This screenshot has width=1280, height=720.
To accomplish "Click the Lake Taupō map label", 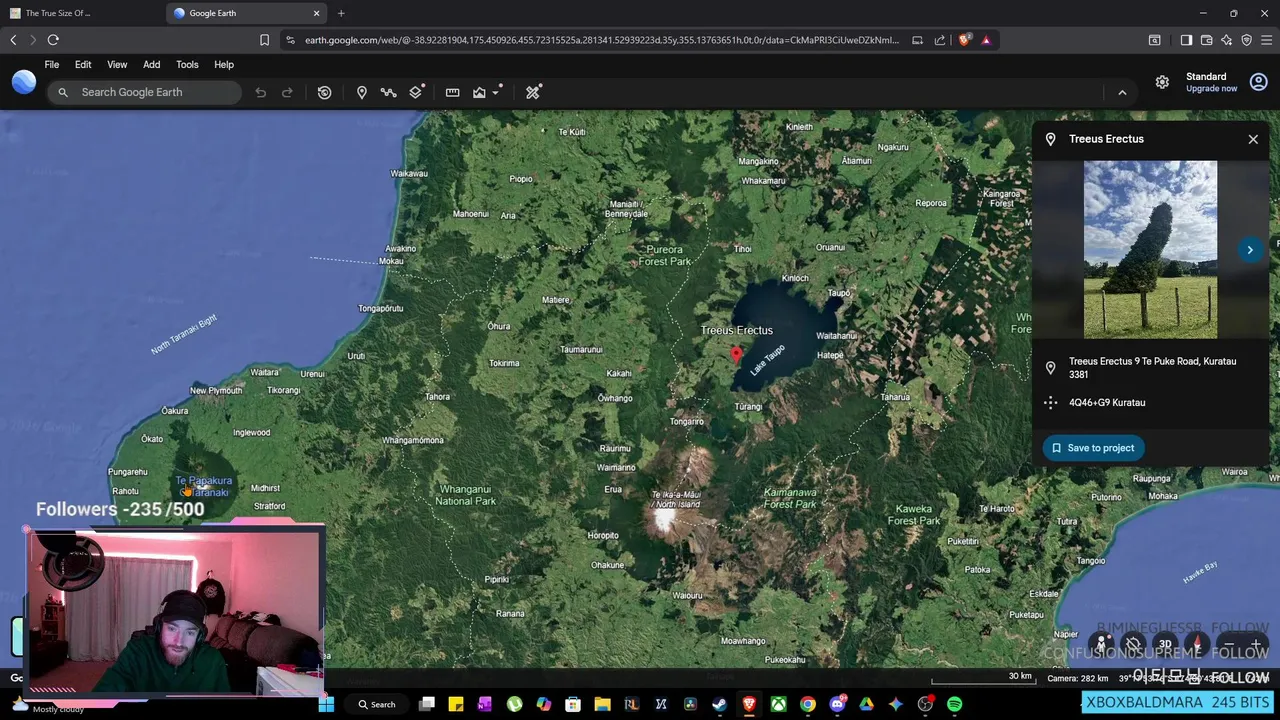I will 768,359.
